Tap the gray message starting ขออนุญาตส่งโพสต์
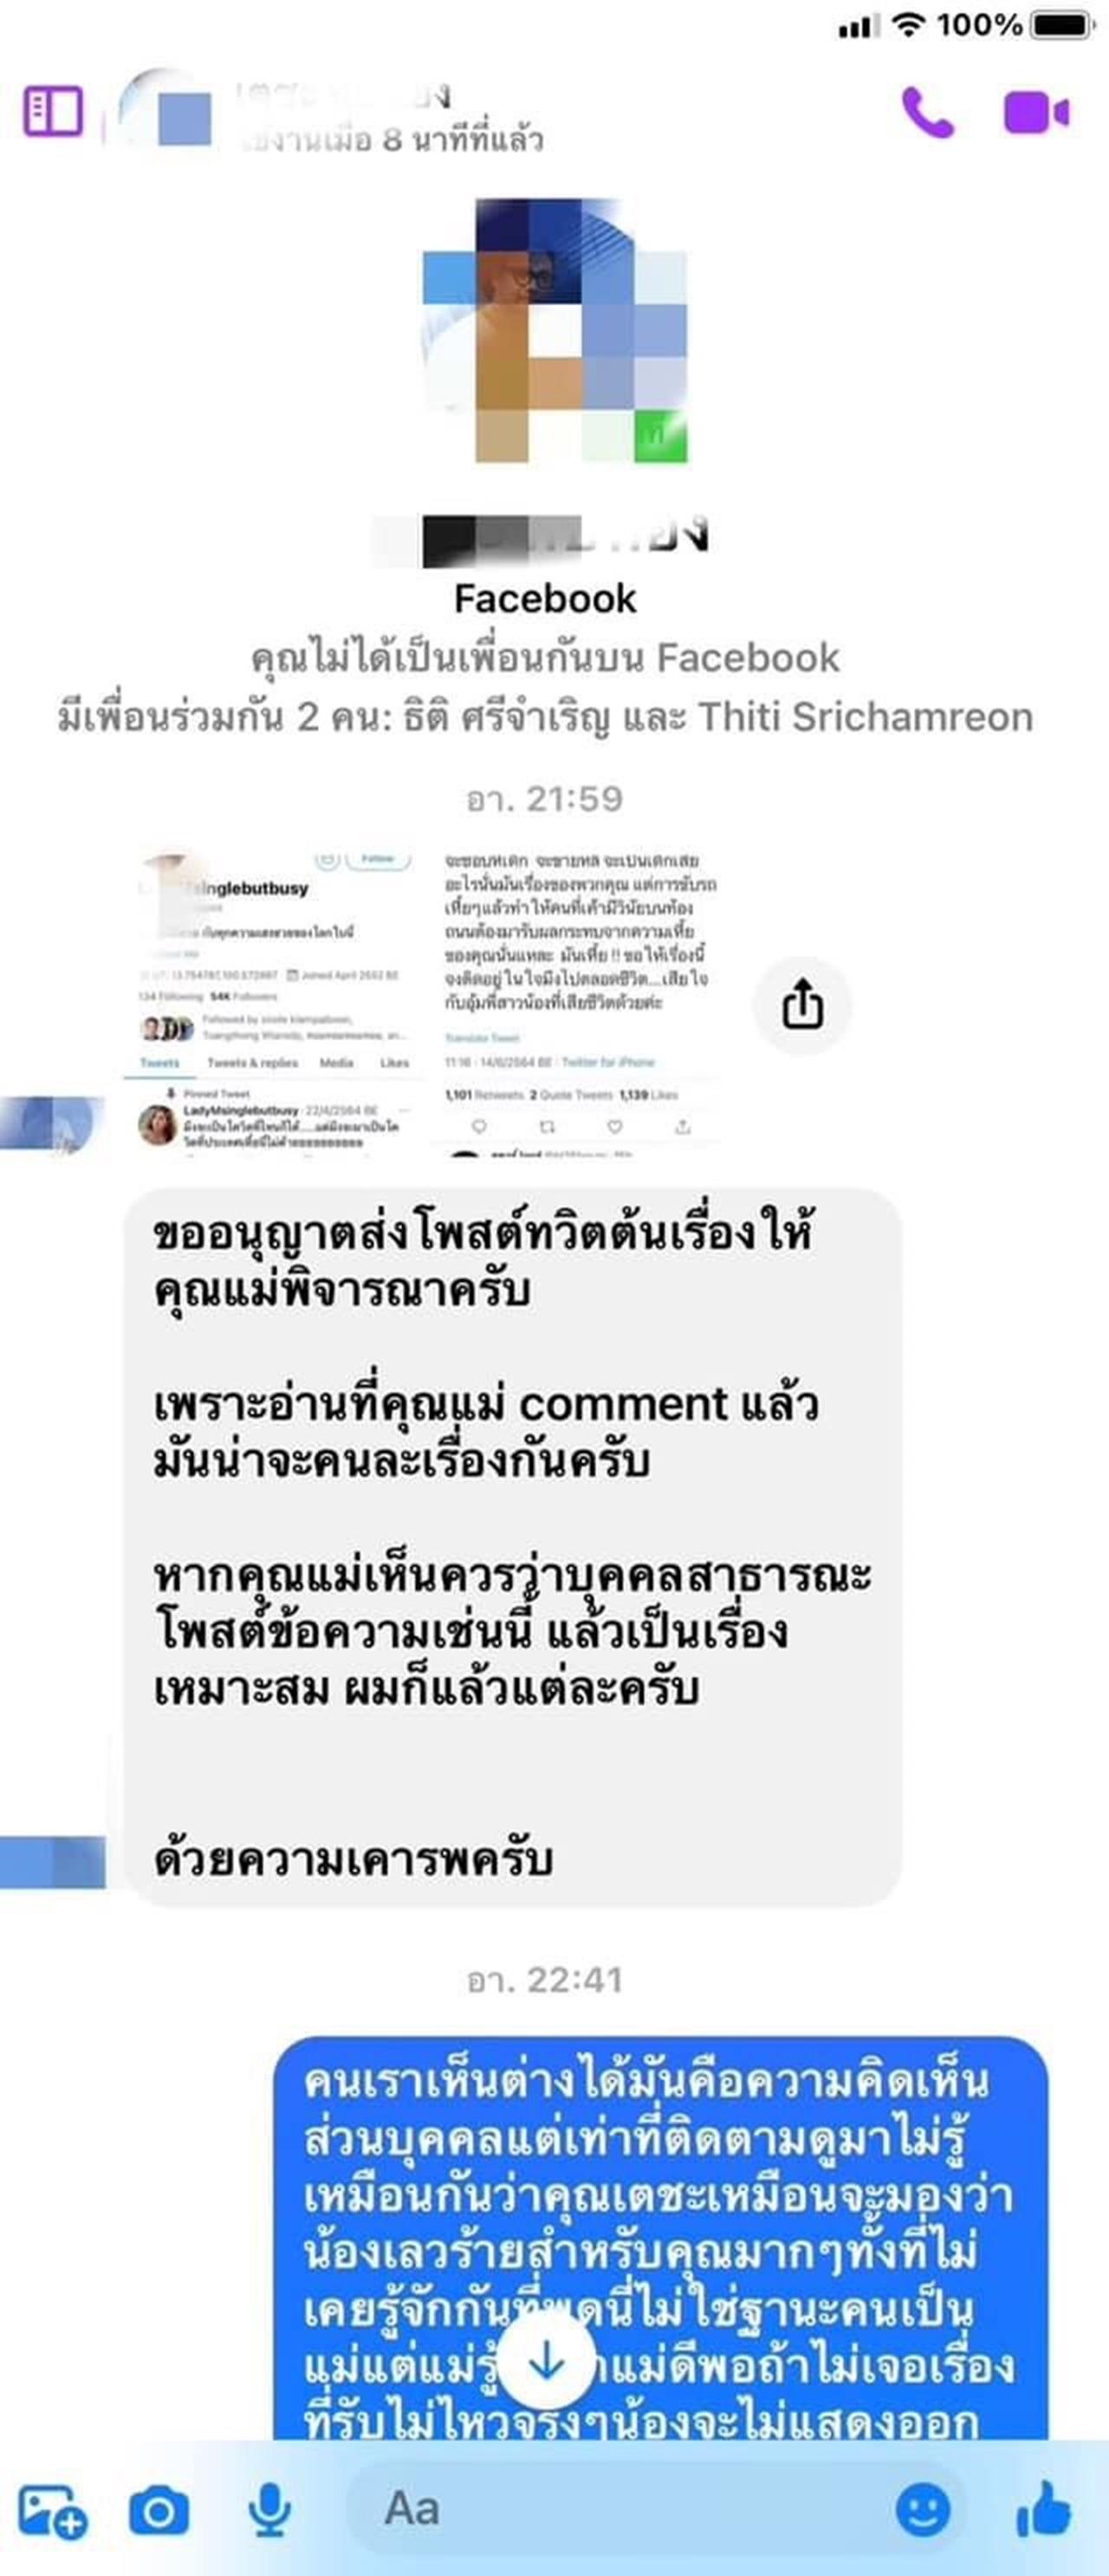 pos(512,1546)
